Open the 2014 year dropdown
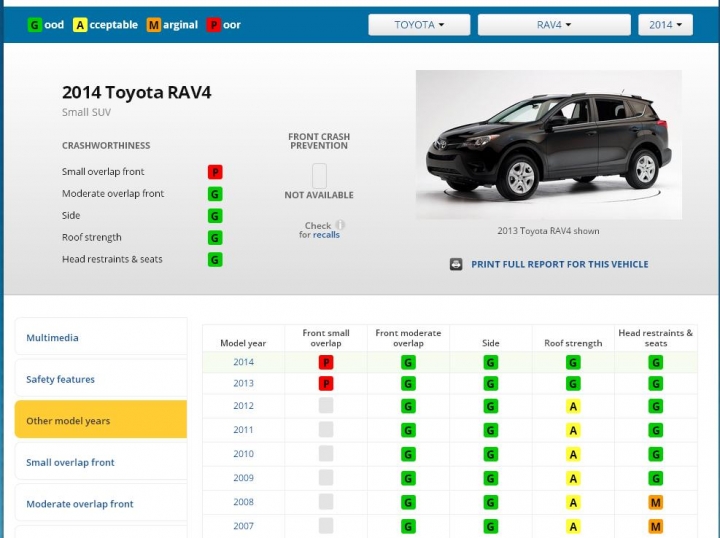Image resolution: width=720 pixels, height=538 pixels. click(x=665, y=25)
